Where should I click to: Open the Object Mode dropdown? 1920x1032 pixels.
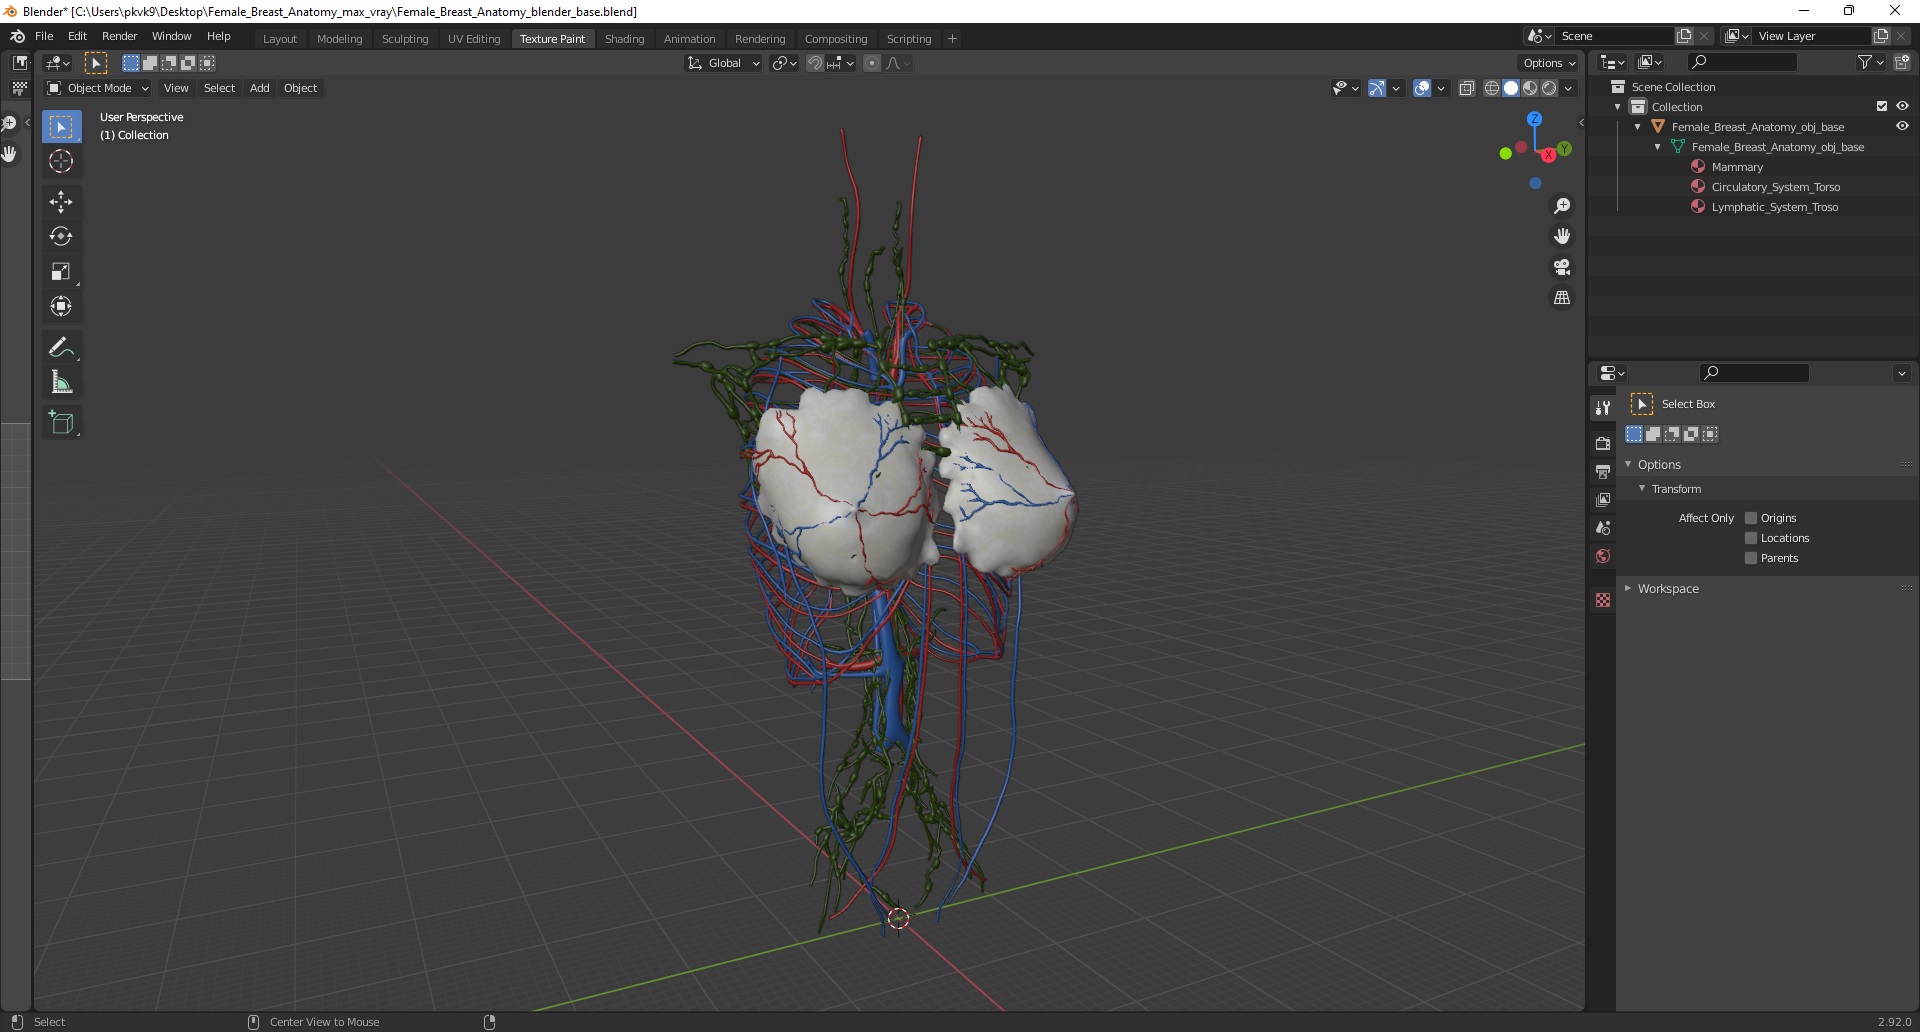pyautogui.click(x=98, y=88)
